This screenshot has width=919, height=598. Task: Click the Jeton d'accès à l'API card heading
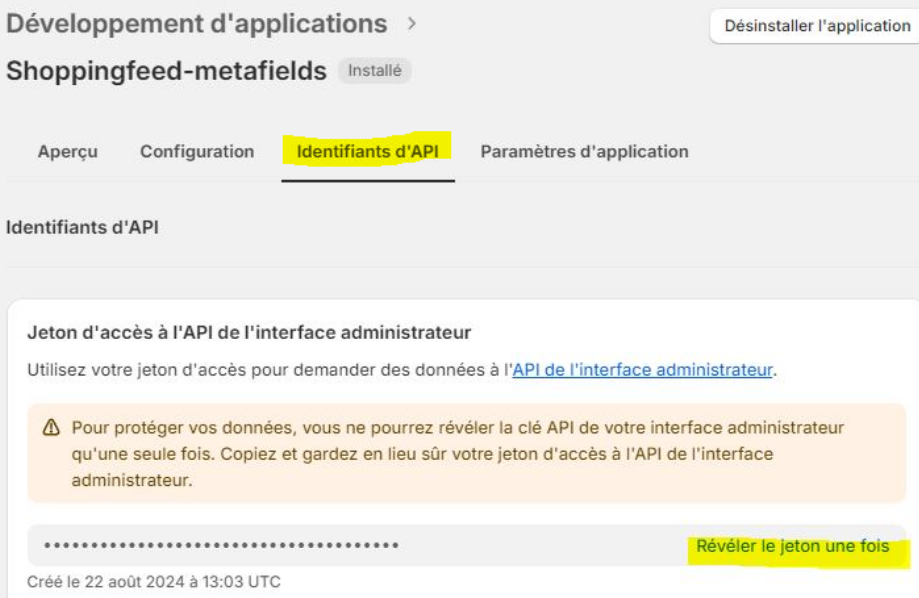click(249, 332)
